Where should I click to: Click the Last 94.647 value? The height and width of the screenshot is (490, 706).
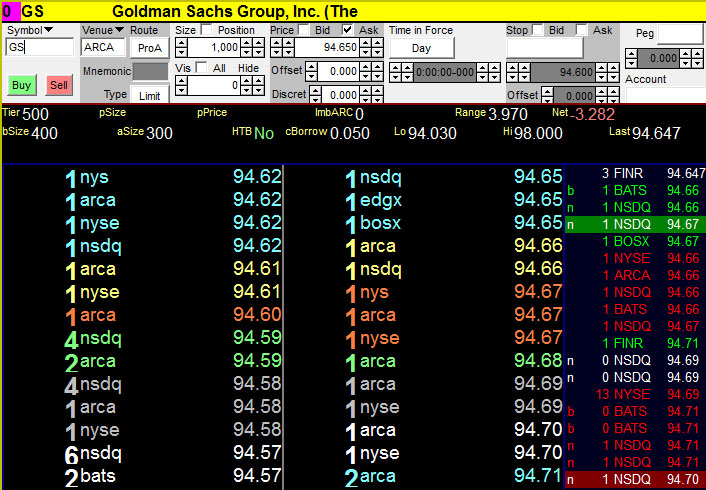tap(656, 133)
